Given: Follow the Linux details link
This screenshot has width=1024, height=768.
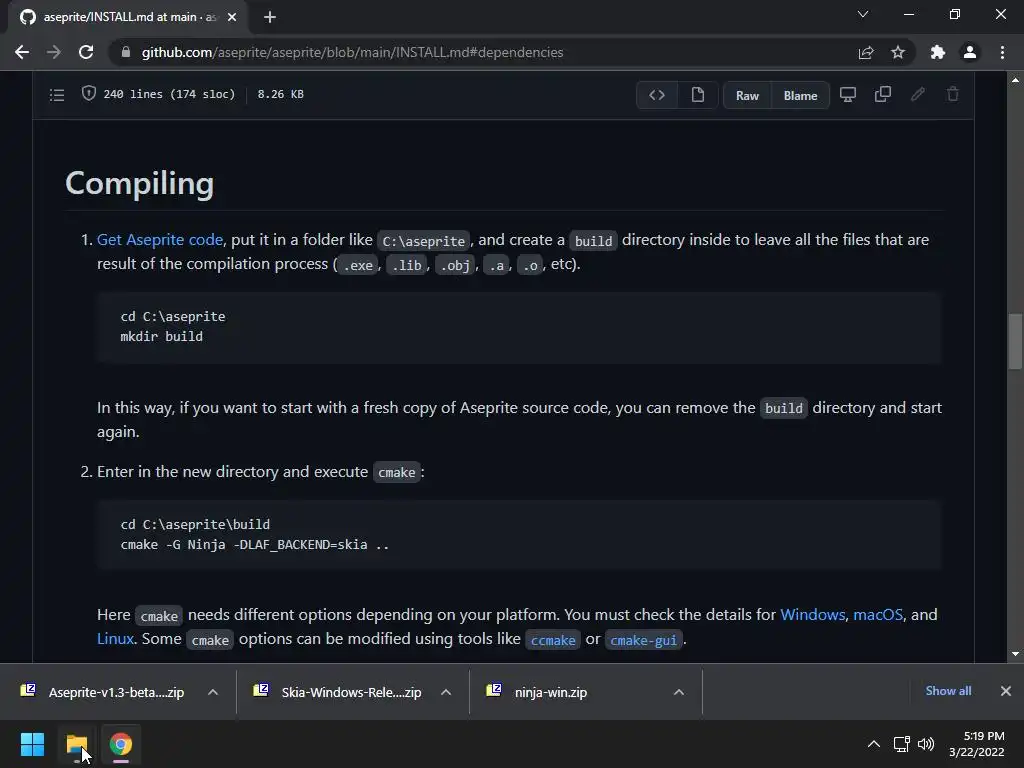Looking at the screenshot, I should coord(115,639).
